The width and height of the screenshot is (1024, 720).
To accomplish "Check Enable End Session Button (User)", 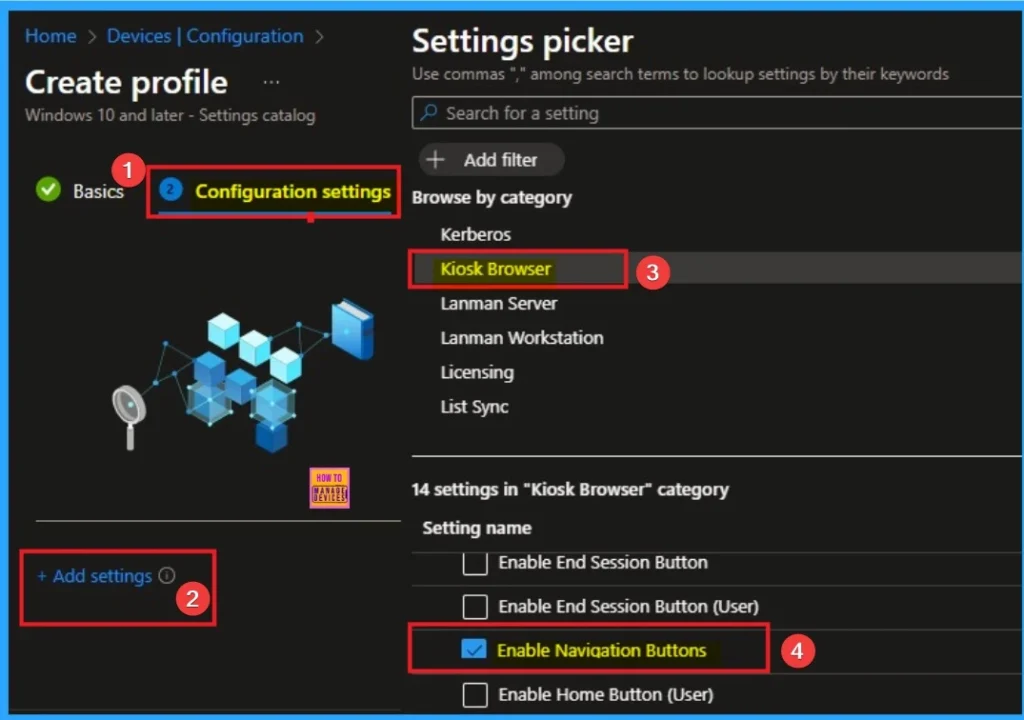I will click(475, 606).
